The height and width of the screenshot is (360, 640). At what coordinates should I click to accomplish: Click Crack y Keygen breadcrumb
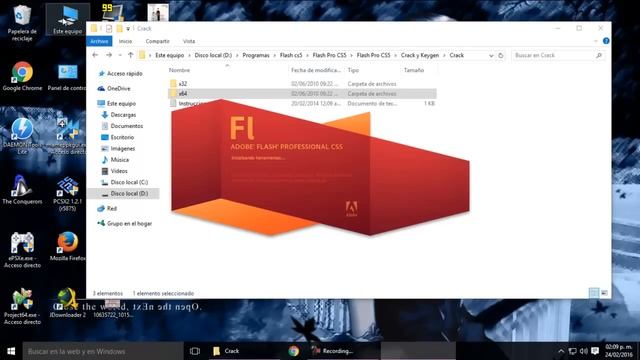pyautogui.click(x=420, y=55)
